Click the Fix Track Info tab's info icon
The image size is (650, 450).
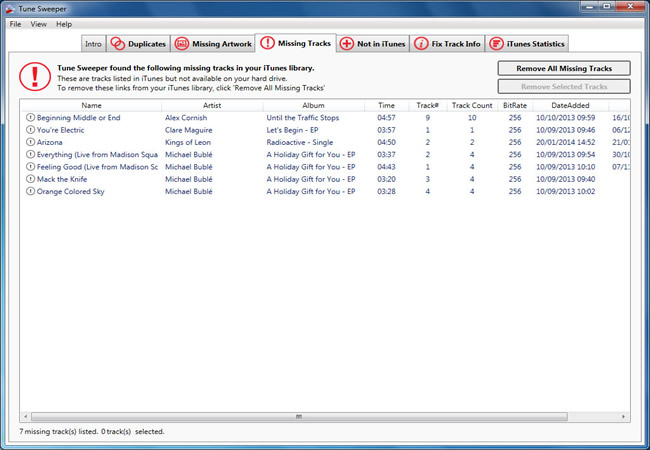(421, 44)
